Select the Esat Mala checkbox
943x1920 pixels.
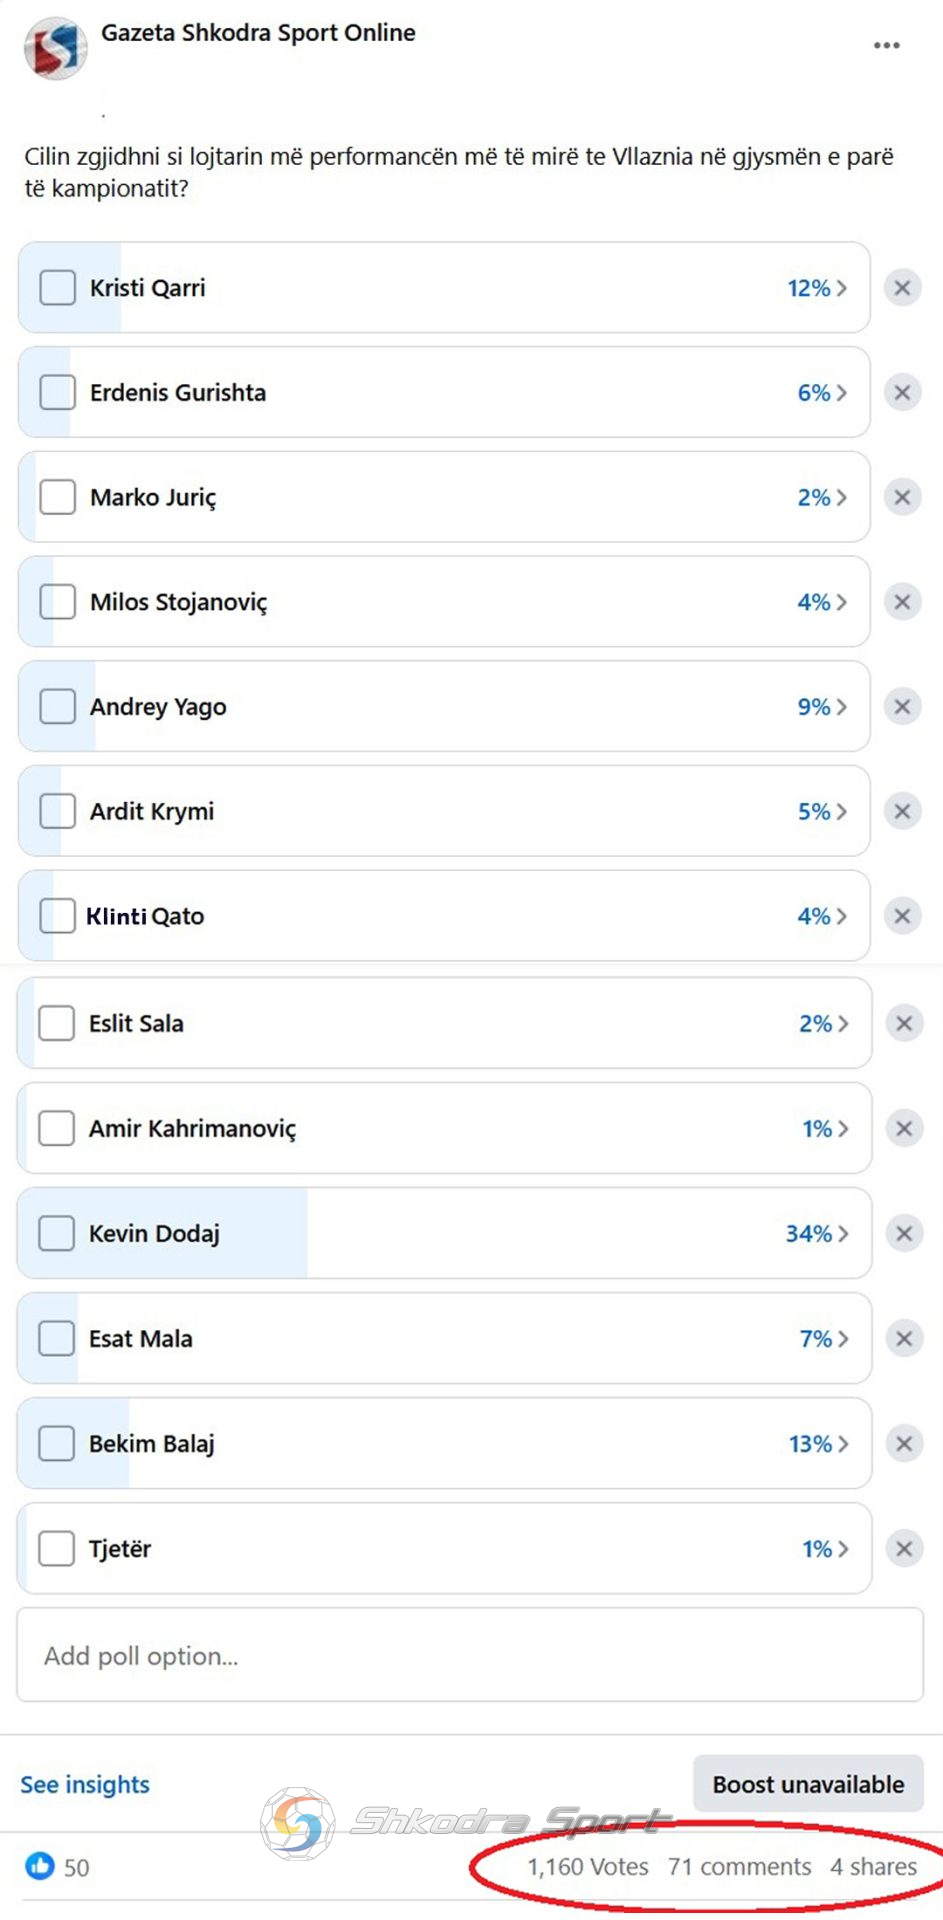coord(56,1338)
